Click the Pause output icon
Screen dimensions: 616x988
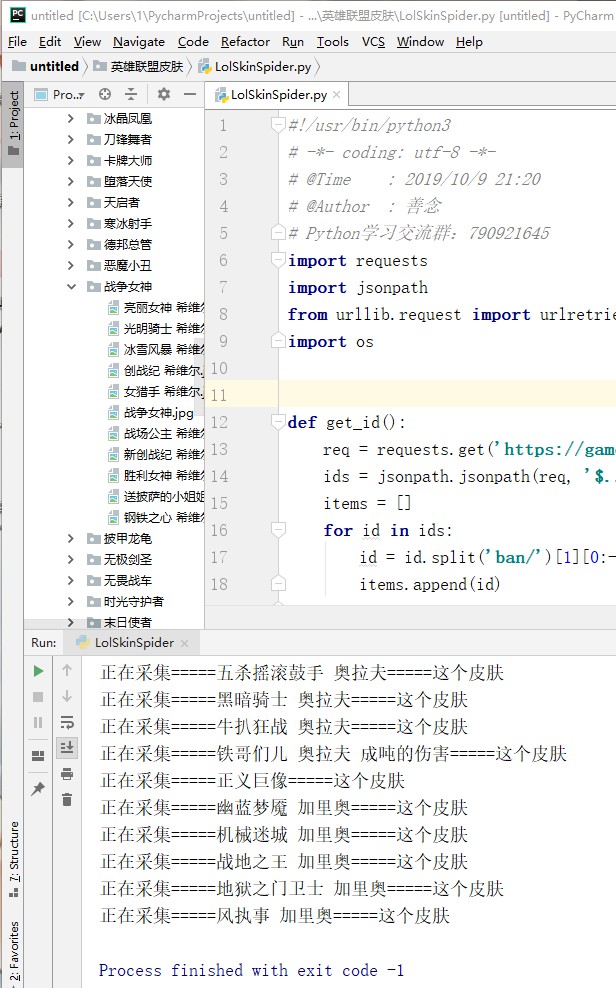[38, 722]
